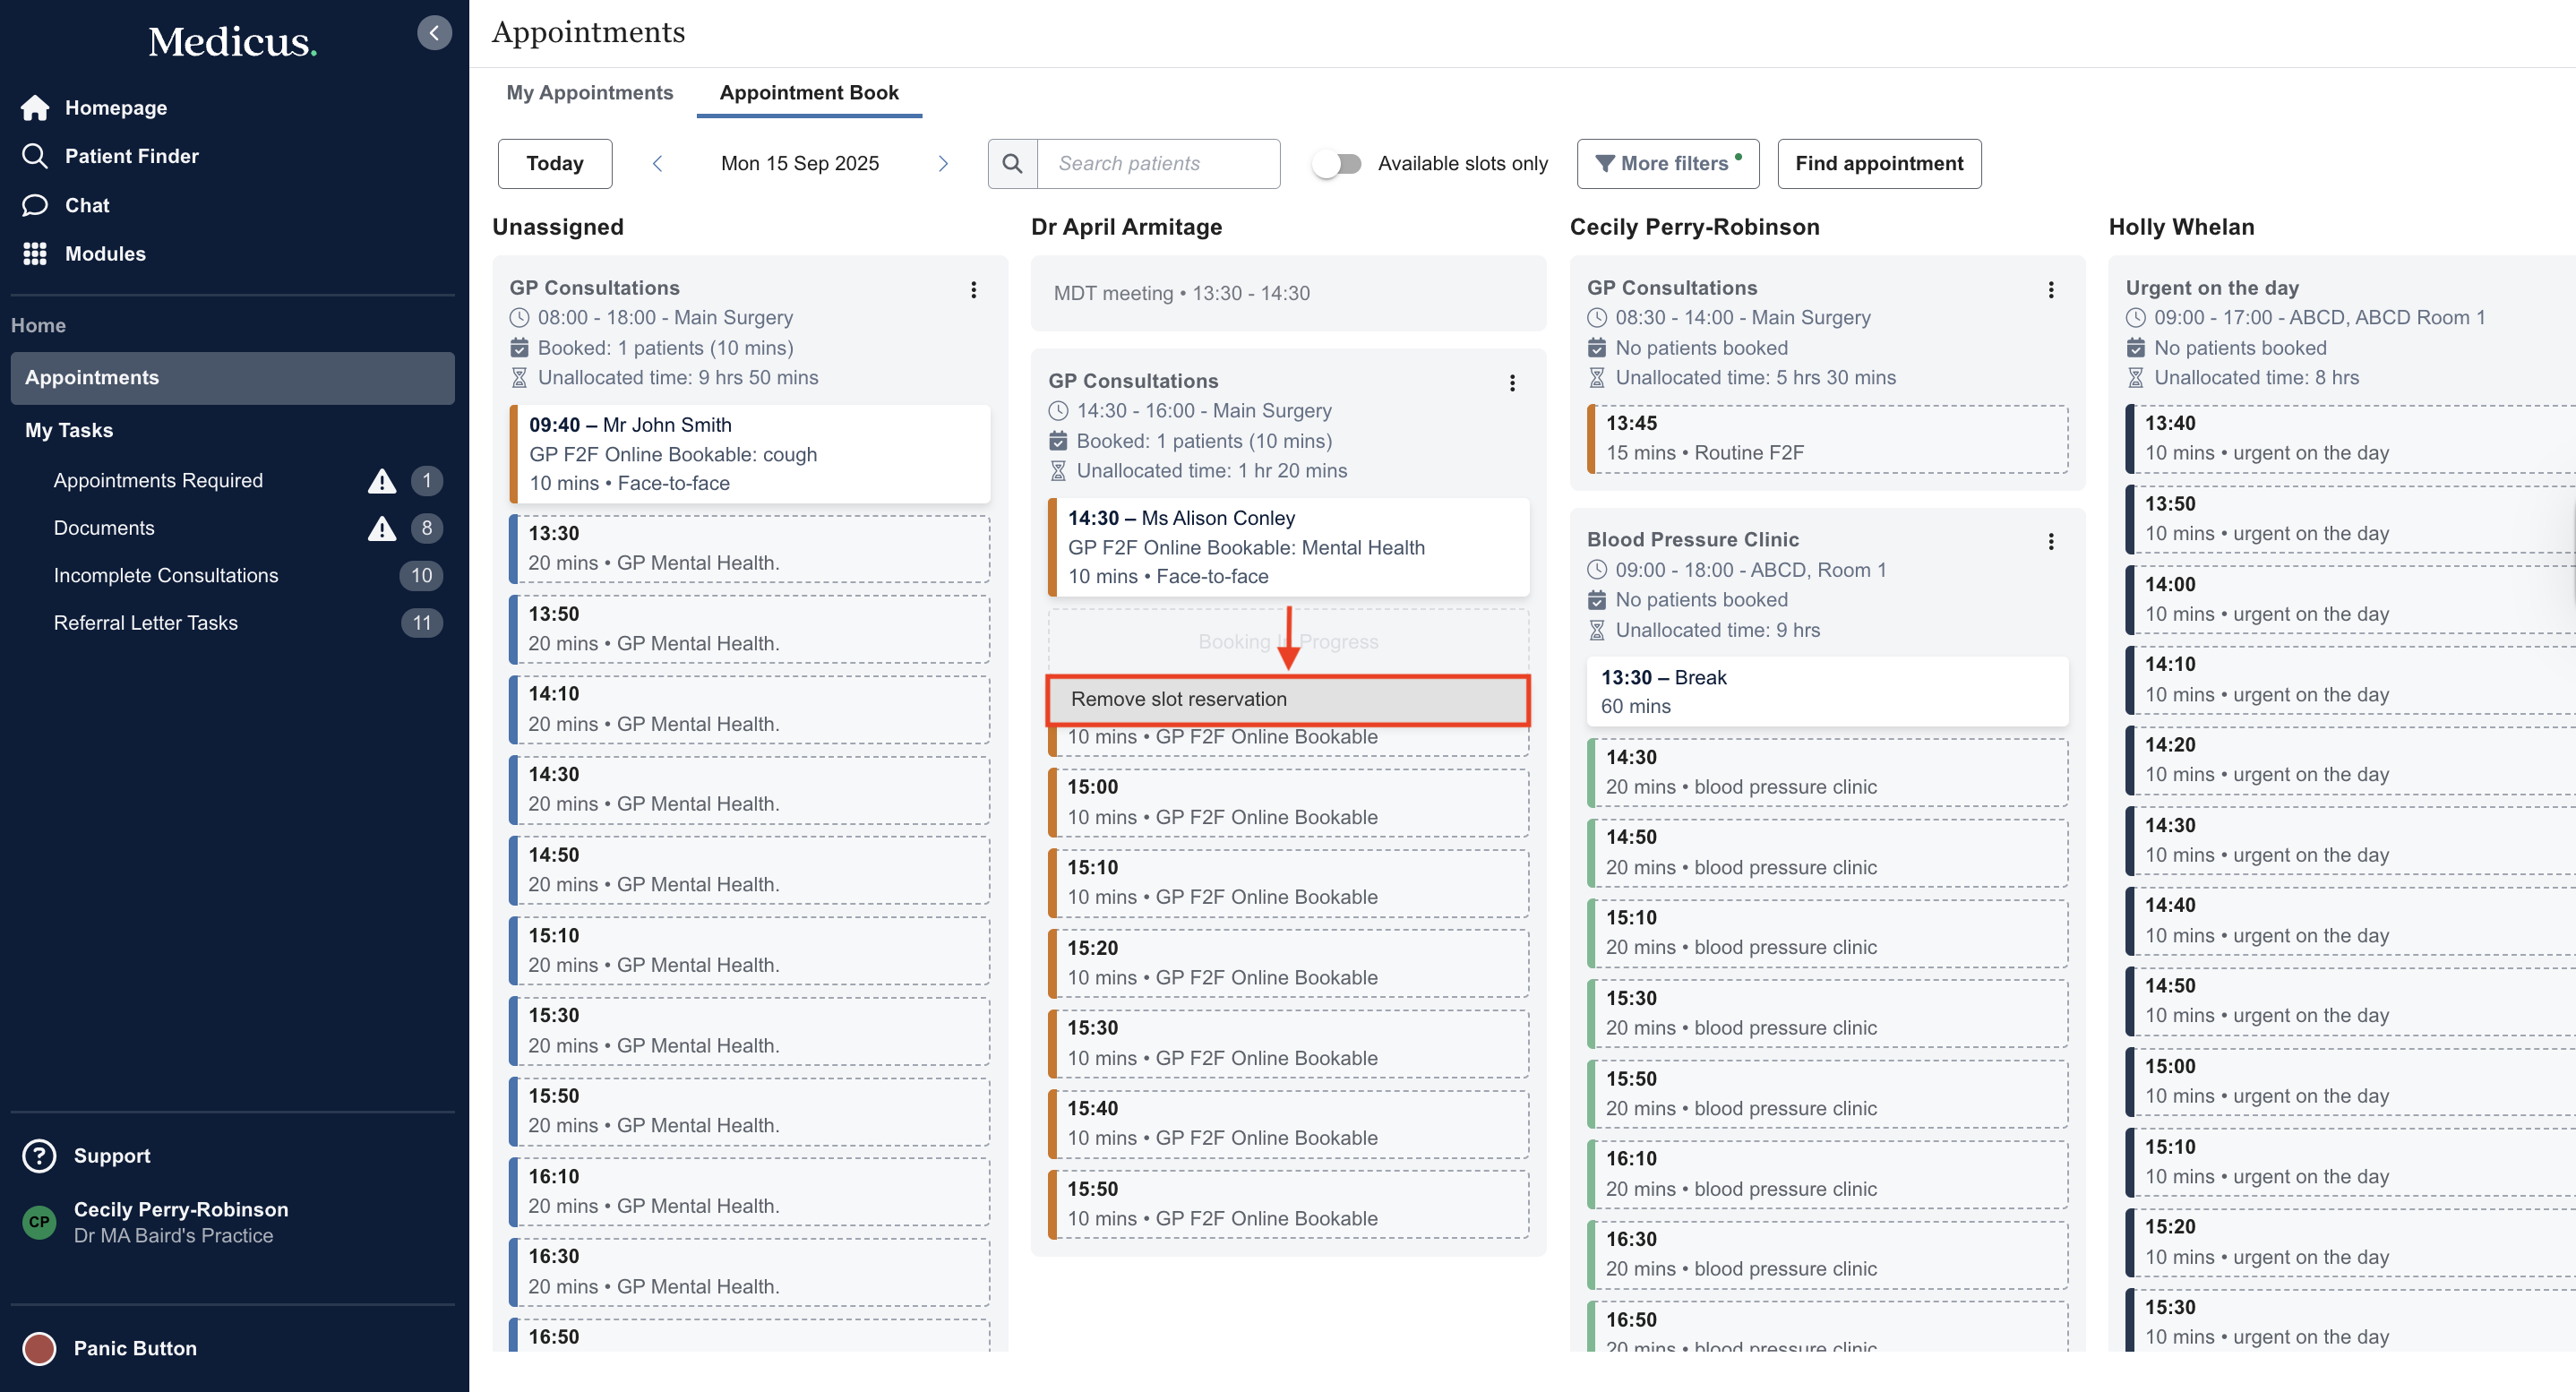Select Dr Armitage 15:50 GP F2F slot
Image resolution: width=2576 pixels, height=1392 pixels.
coord(1288,1204)
